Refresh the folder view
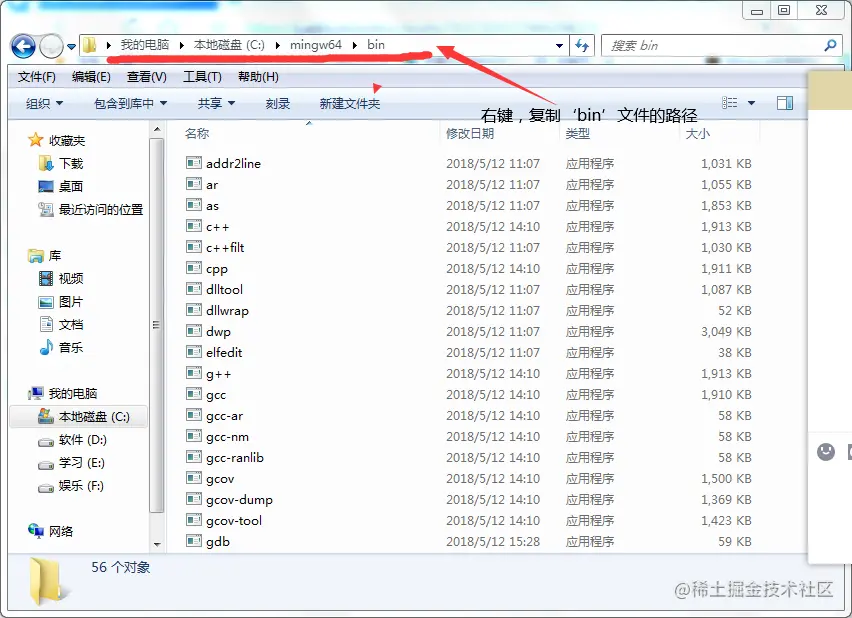852x618 pixels. (x=581, y=45)
